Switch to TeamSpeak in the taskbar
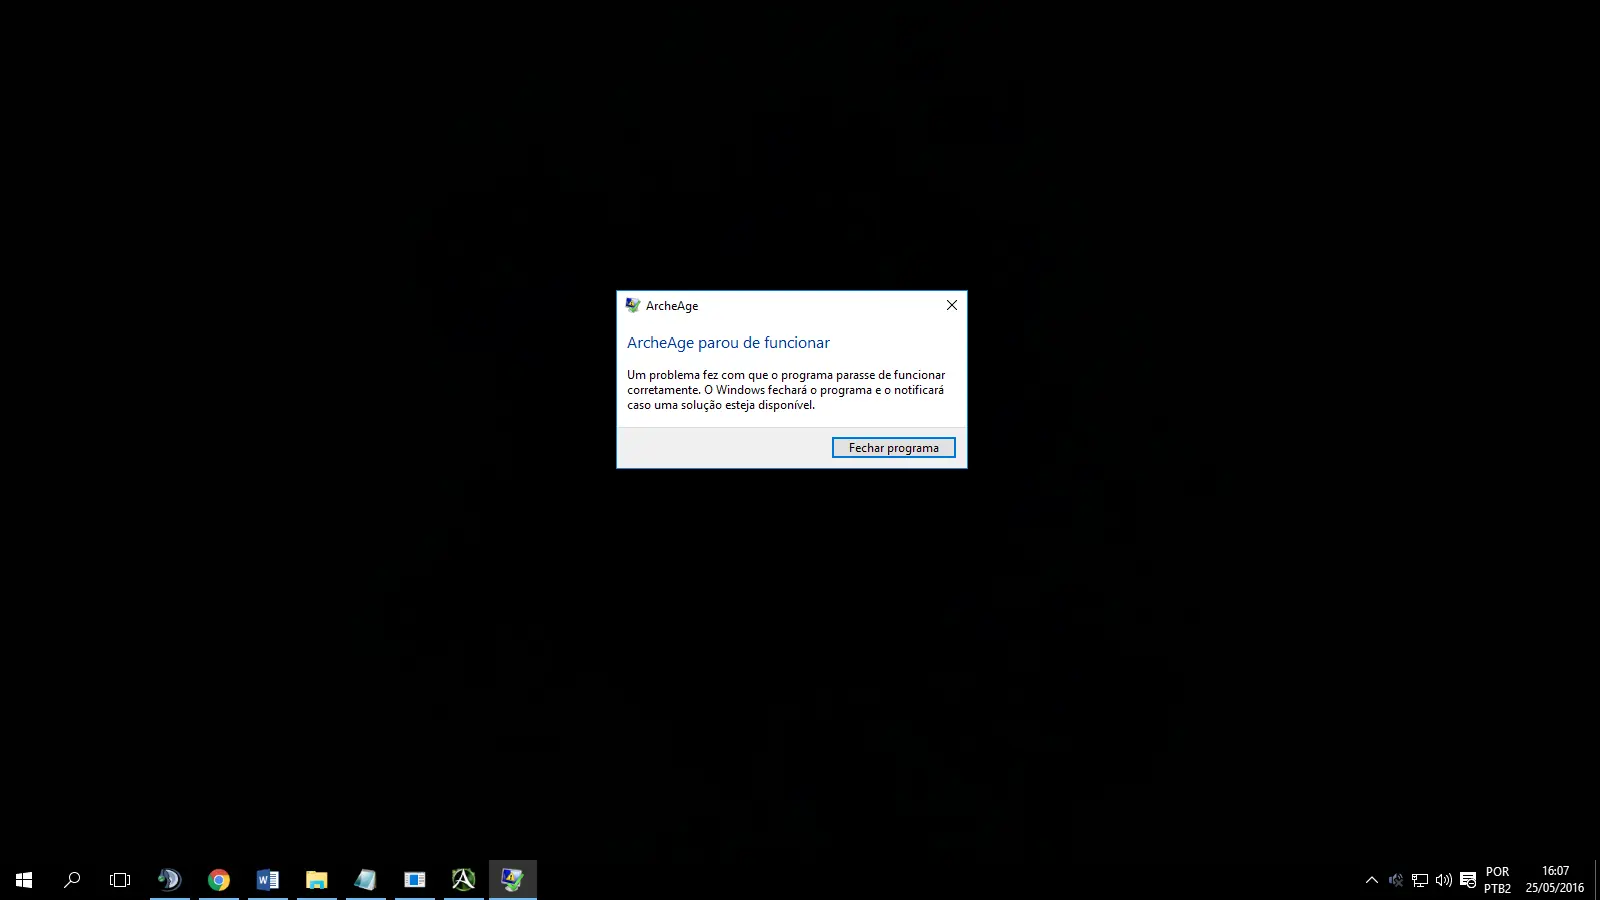 click(x=170, y=880)
